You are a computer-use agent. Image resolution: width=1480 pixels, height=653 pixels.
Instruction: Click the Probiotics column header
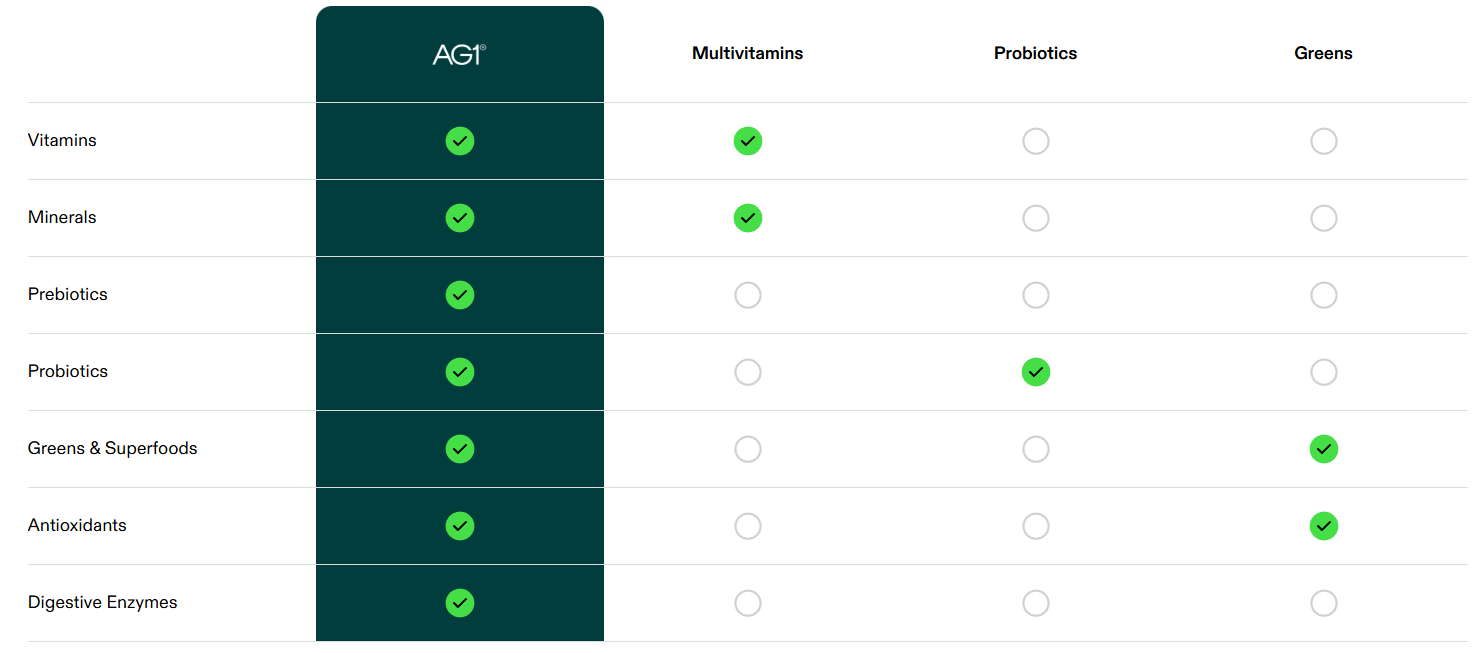(1036, 53)
